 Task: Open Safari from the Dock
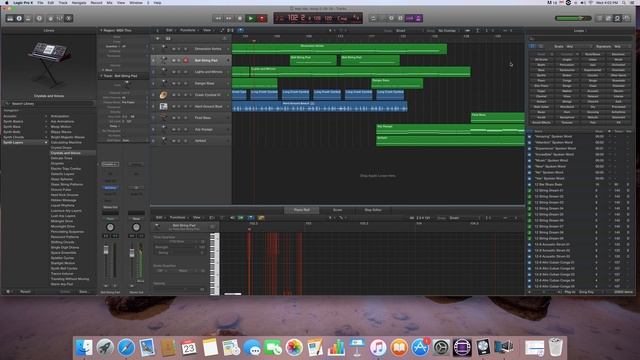pos(126,348)
